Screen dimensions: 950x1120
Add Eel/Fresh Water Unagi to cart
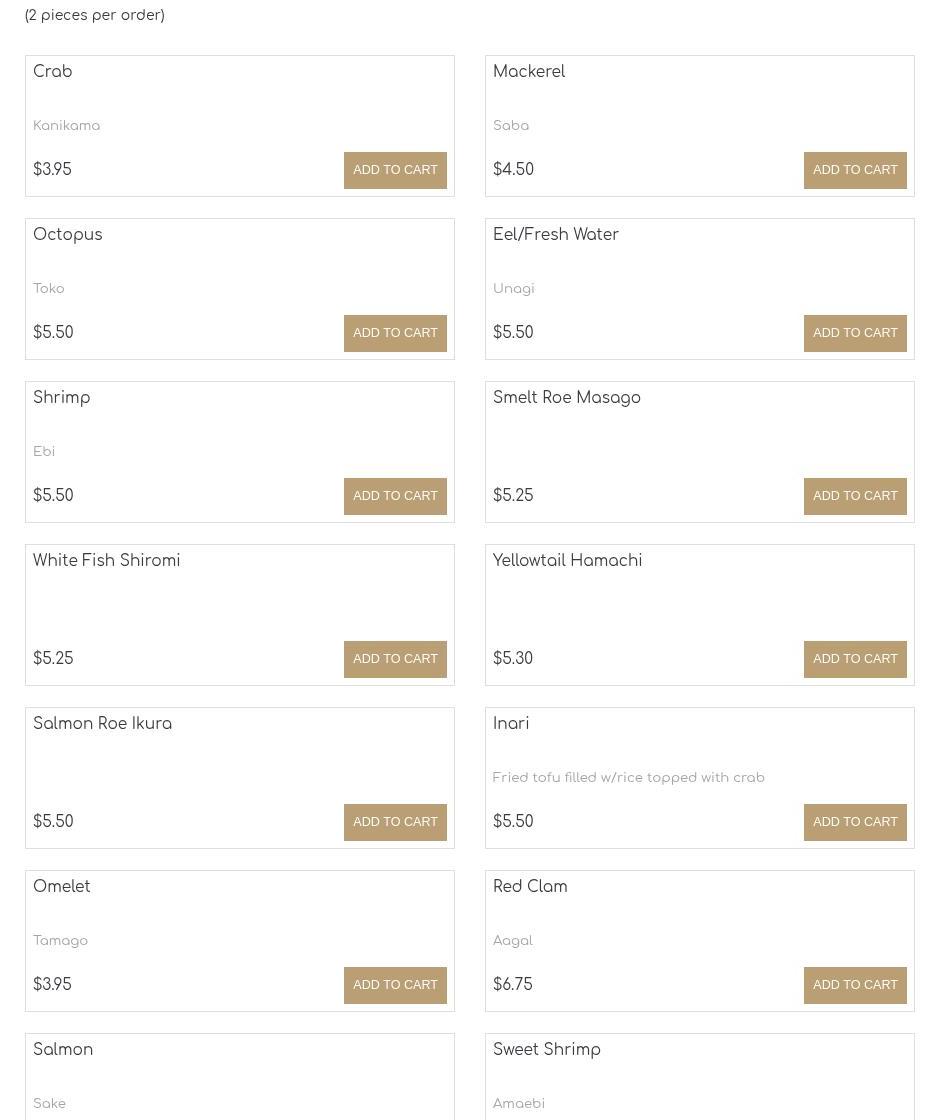point(855,333)
